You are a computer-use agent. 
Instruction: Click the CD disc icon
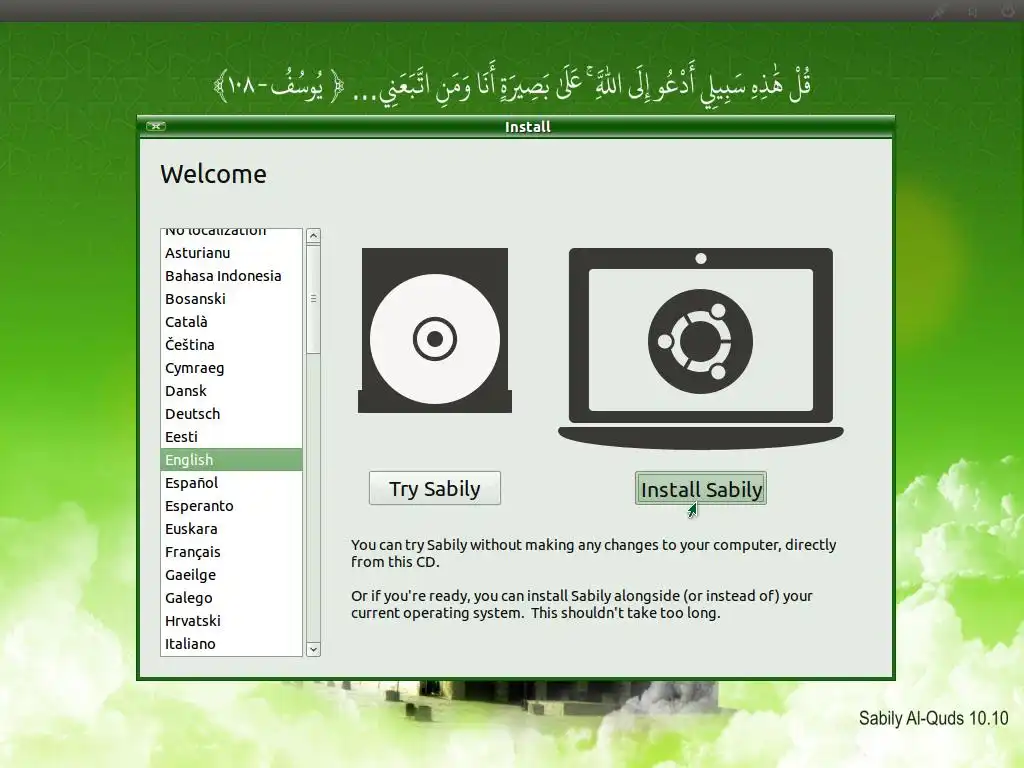pos(435,330)
